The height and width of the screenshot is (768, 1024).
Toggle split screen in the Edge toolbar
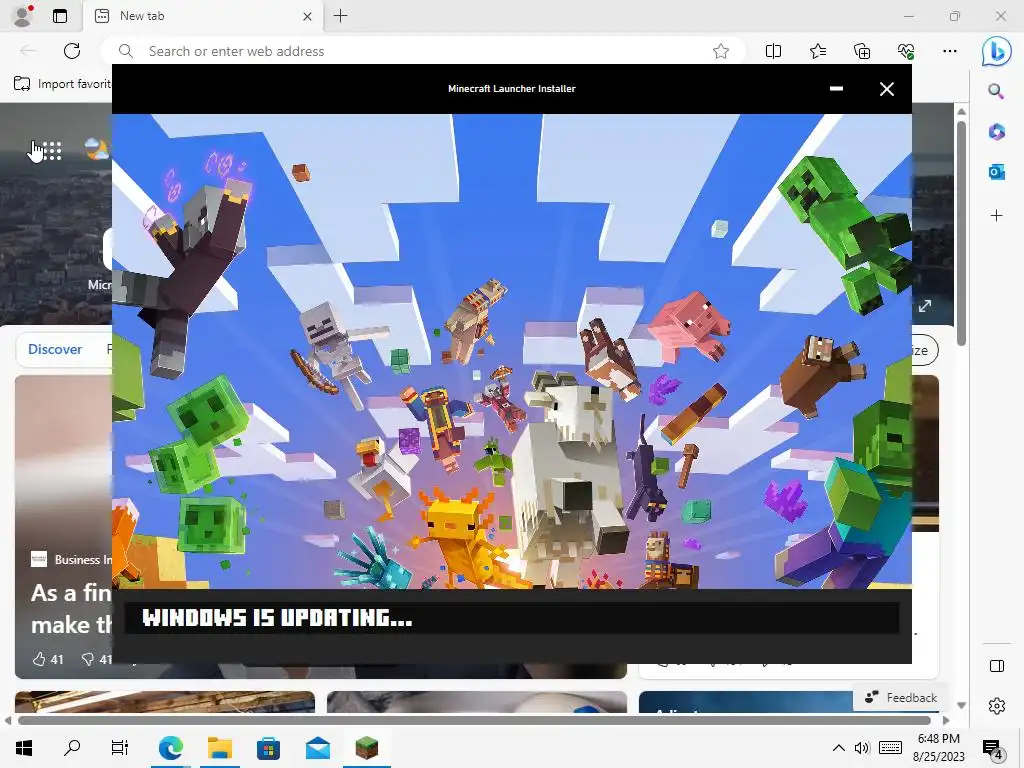tap(773, 51)
